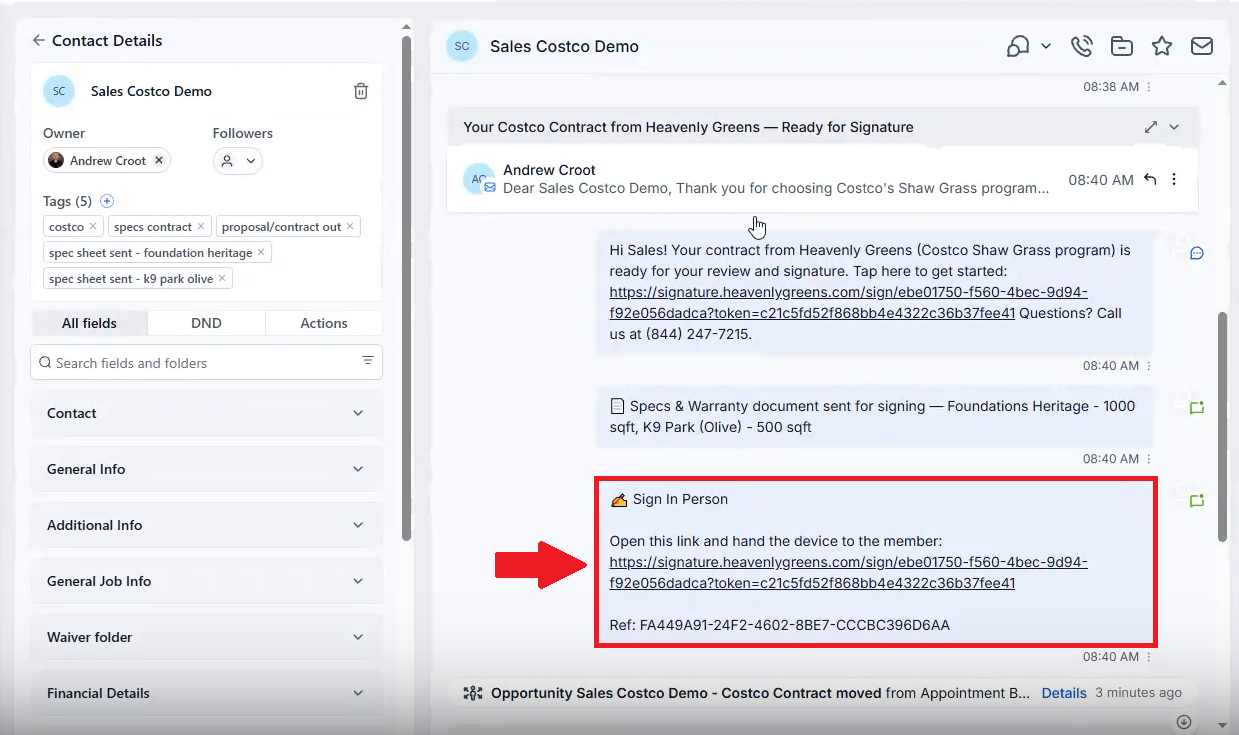Expand the Financial Details section
1239x735 pixels.
[x=206, y=693]
